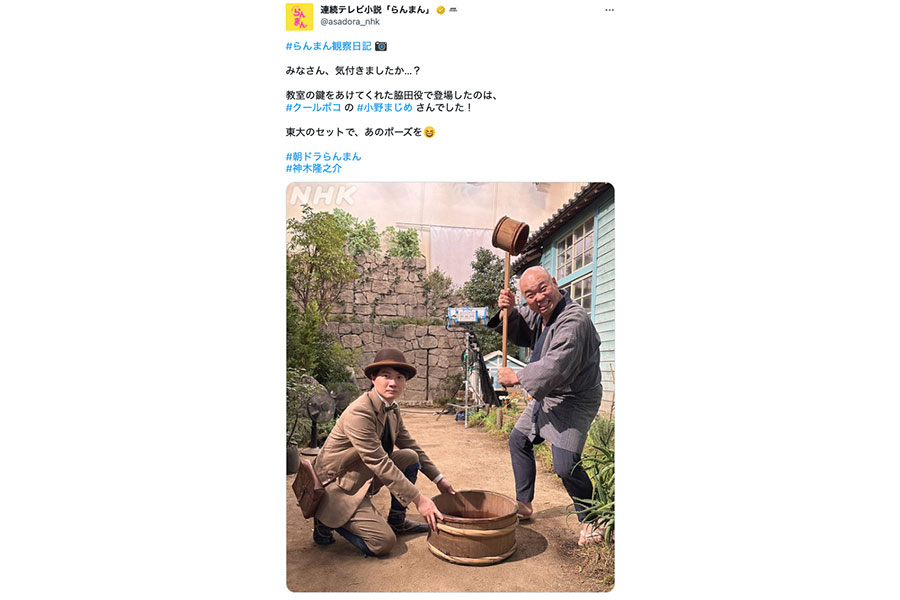Open the @asadora_nhk handle link

coord(350,22)
